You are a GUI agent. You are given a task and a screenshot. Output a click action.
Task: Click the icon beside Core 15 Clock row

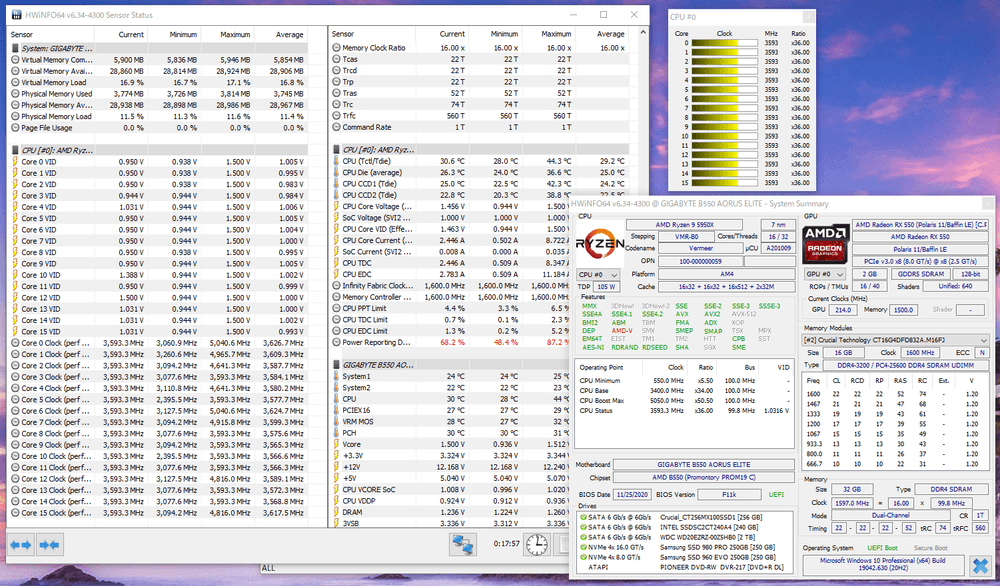pyautogui.click(x=15, y=513)
